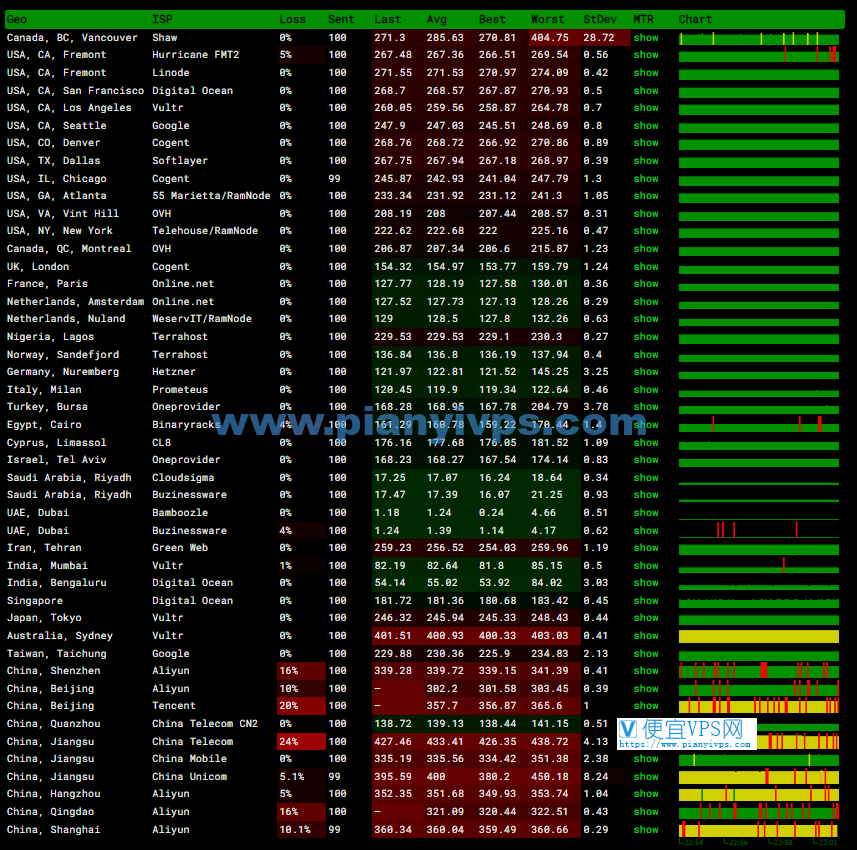Open show for Iran Tehran Green Web
Image resolution: width=857 pixels, height=850 pixels.
645,548
